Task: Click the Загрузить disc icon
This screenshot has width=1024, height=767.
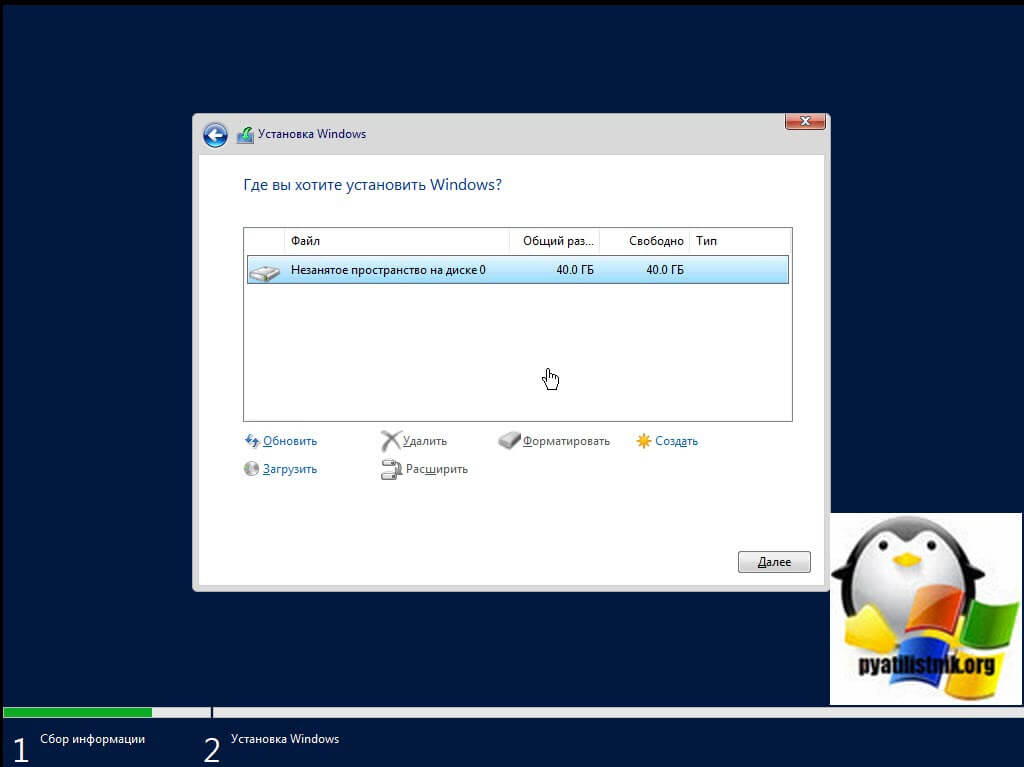Action: point(252,469)
